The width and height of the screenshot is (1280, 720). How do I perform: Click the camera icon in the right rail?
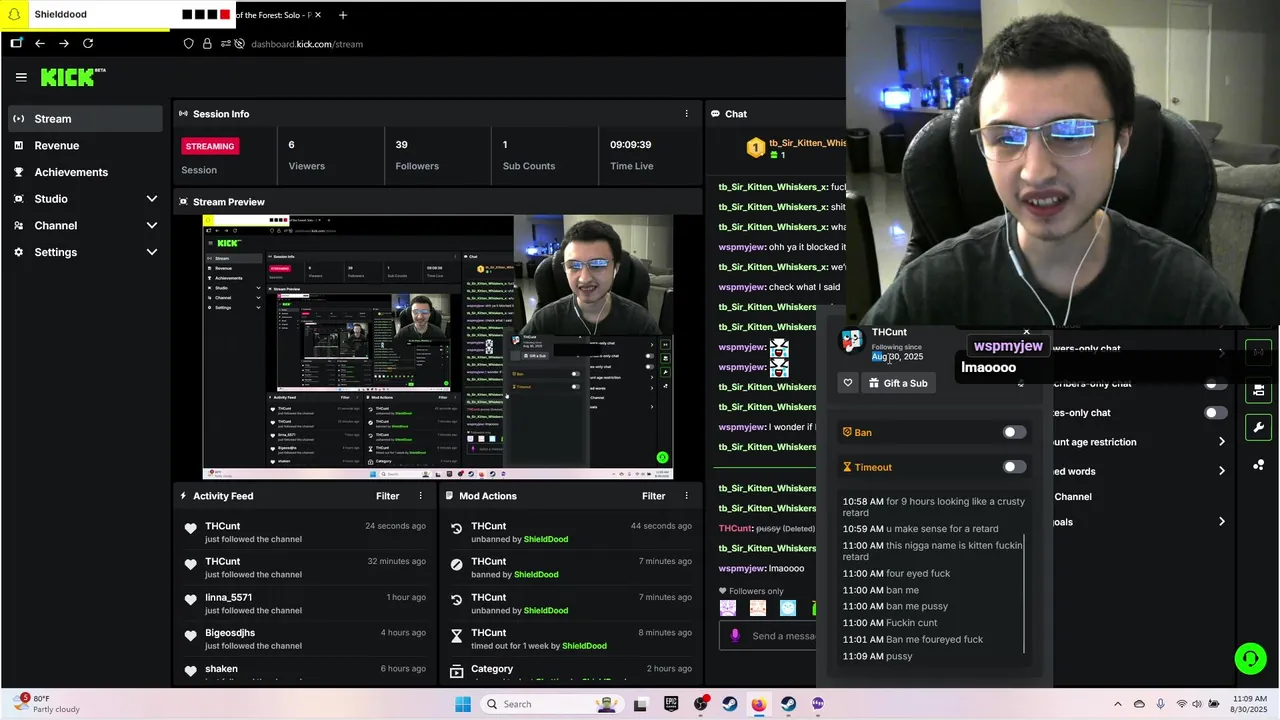pos(1258,390)
